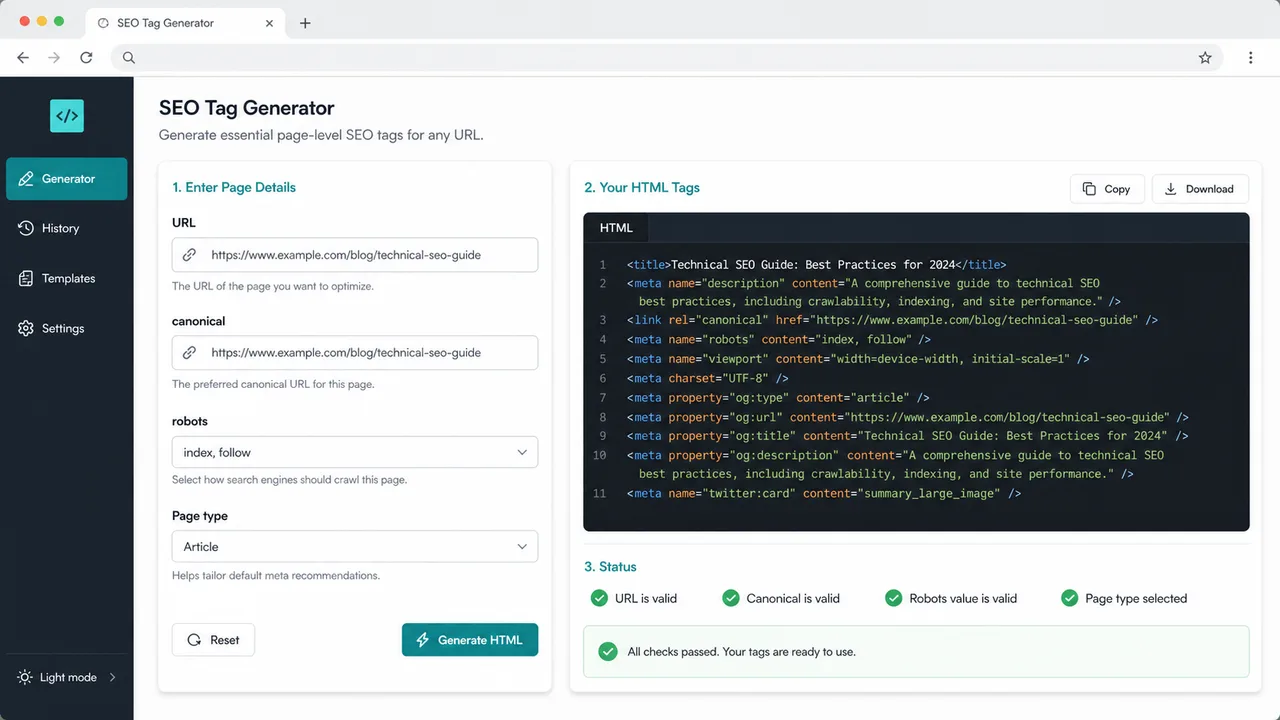Click the Generate HTML button
The width and height of the screenshot is (1280, 720).
[x=470, y=640]
